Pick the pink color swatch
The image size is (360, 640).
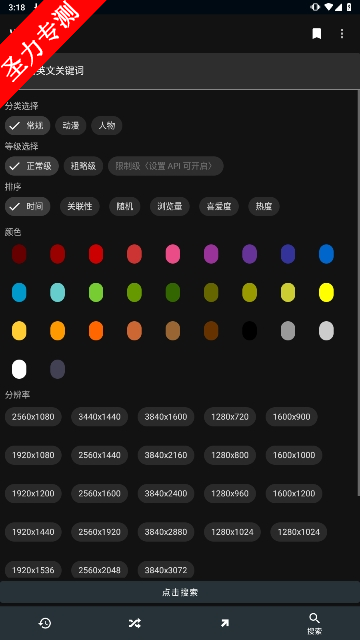[x=173, y=254]
